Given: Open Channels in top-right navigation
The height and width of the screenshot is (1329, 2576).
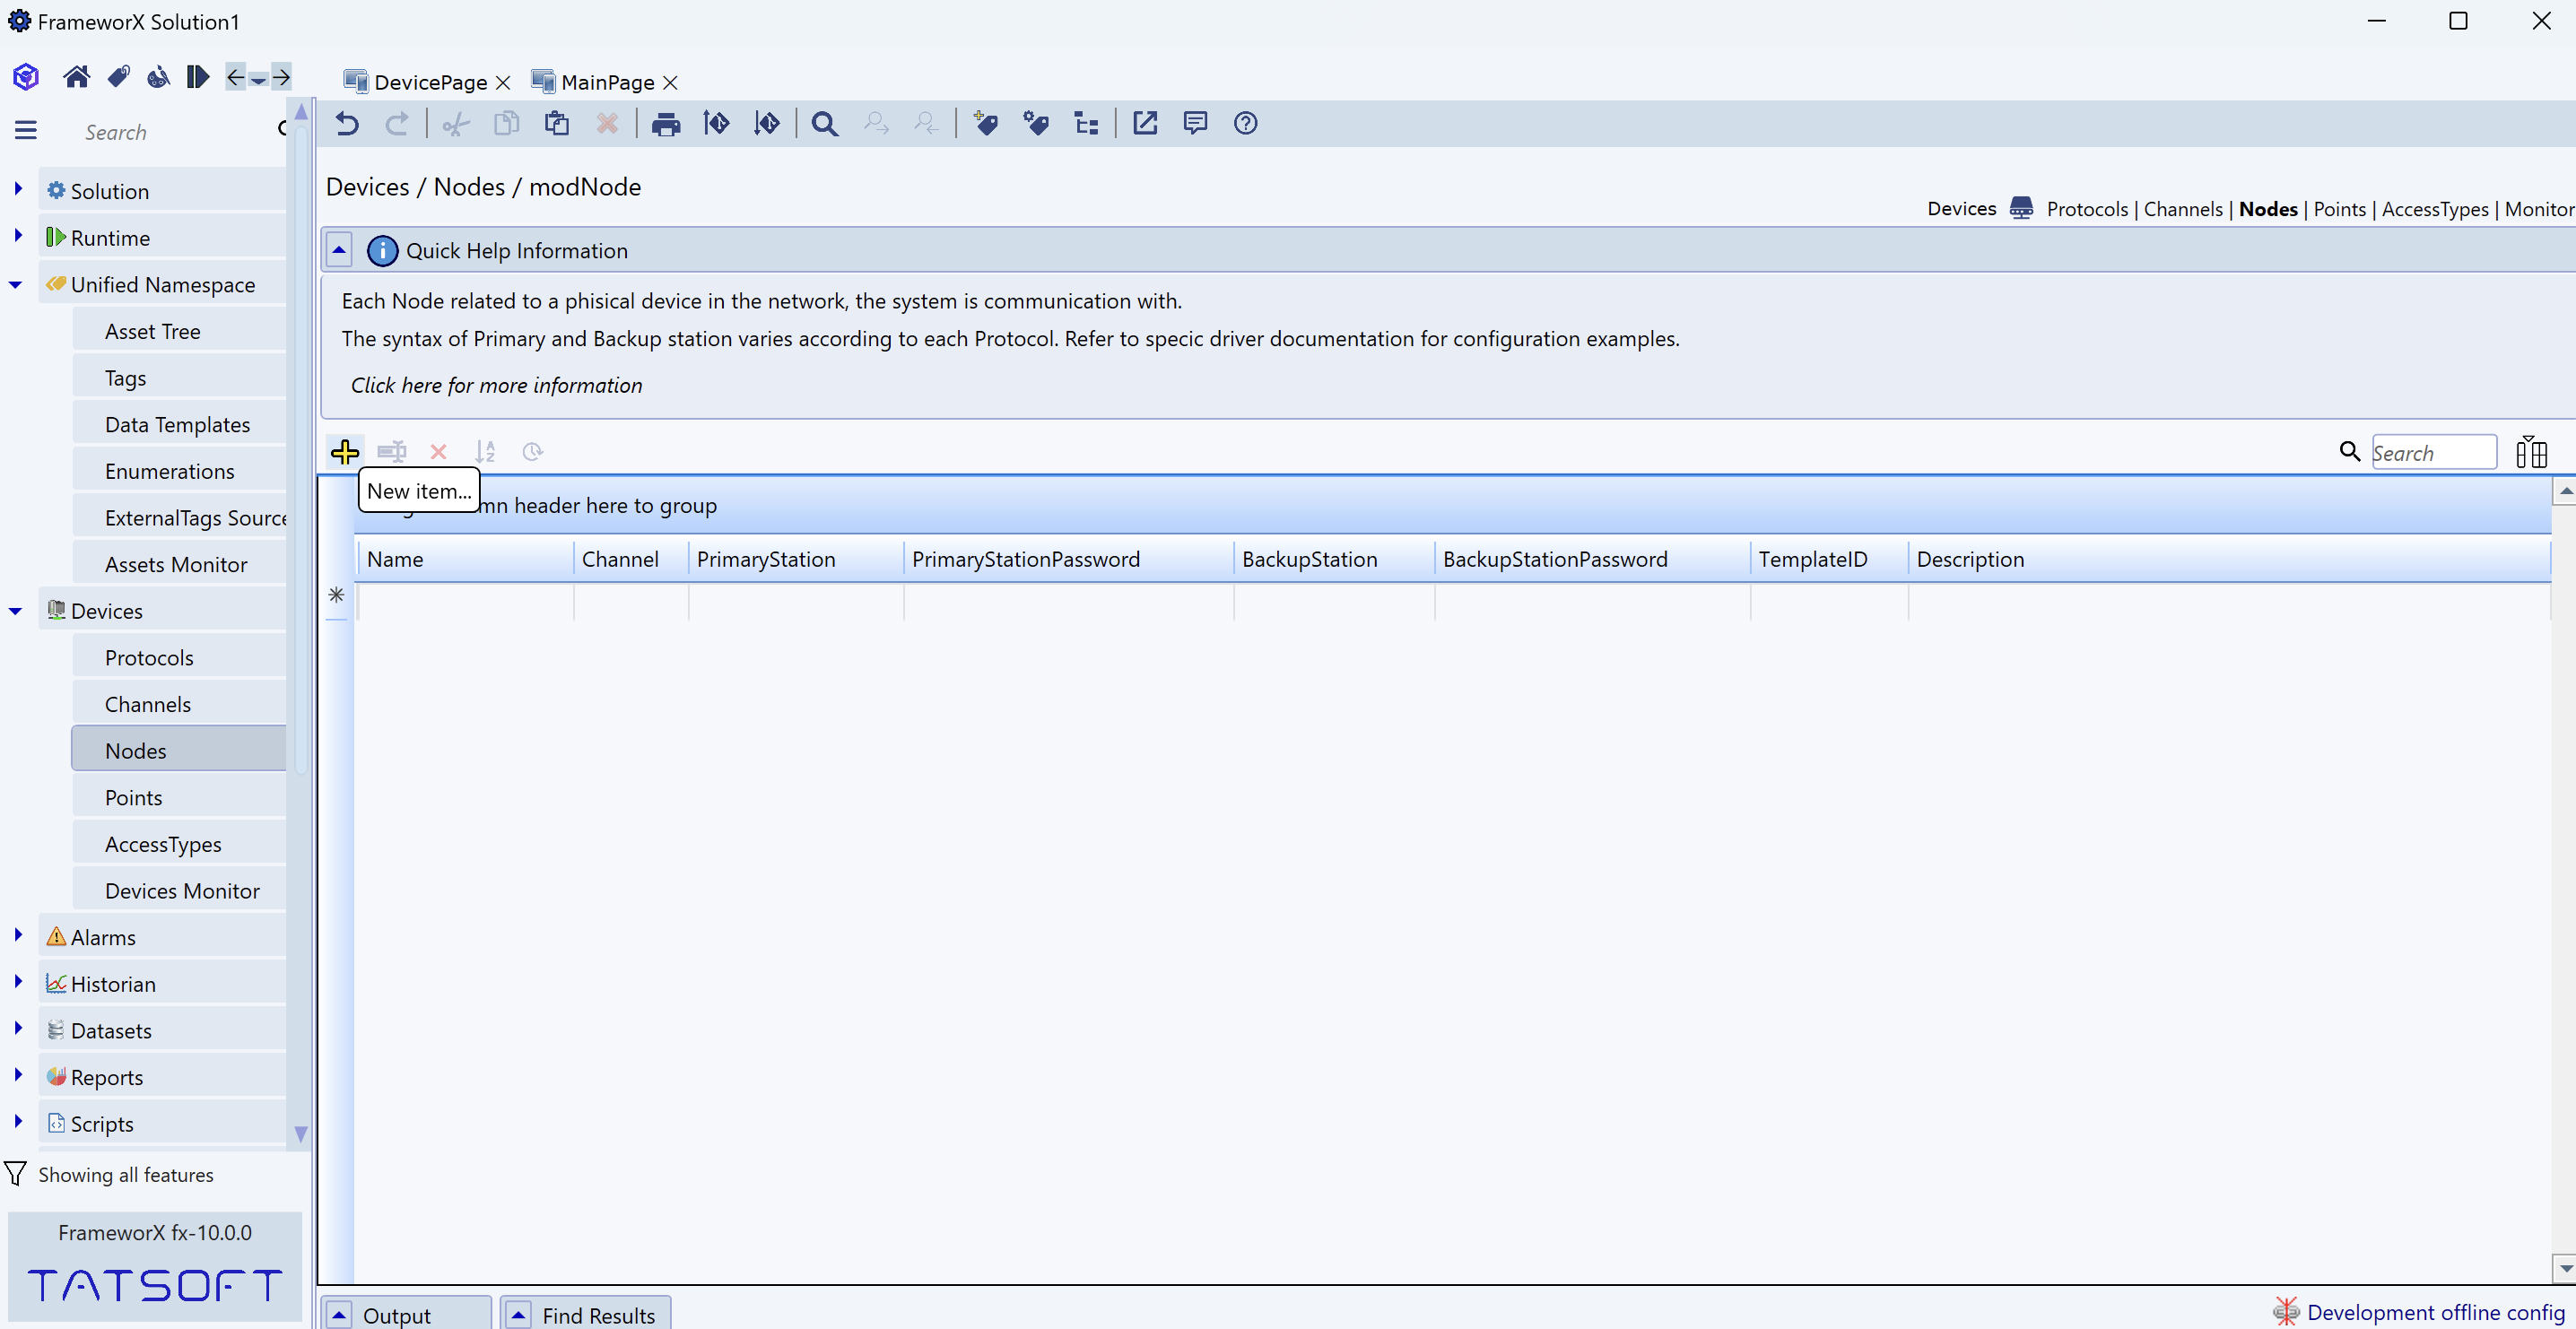Looking at the screenshot, I should click(2183, 209).
